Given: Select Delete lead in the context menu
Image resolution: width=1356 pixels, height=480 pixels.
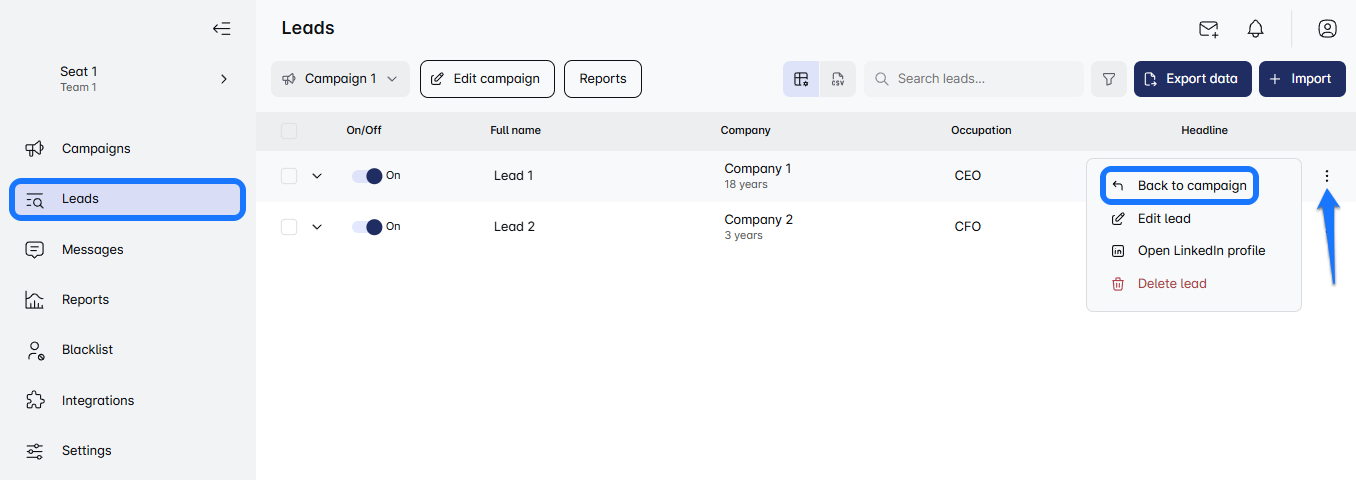Looking at the screenshot, I should click(1171, 284).
